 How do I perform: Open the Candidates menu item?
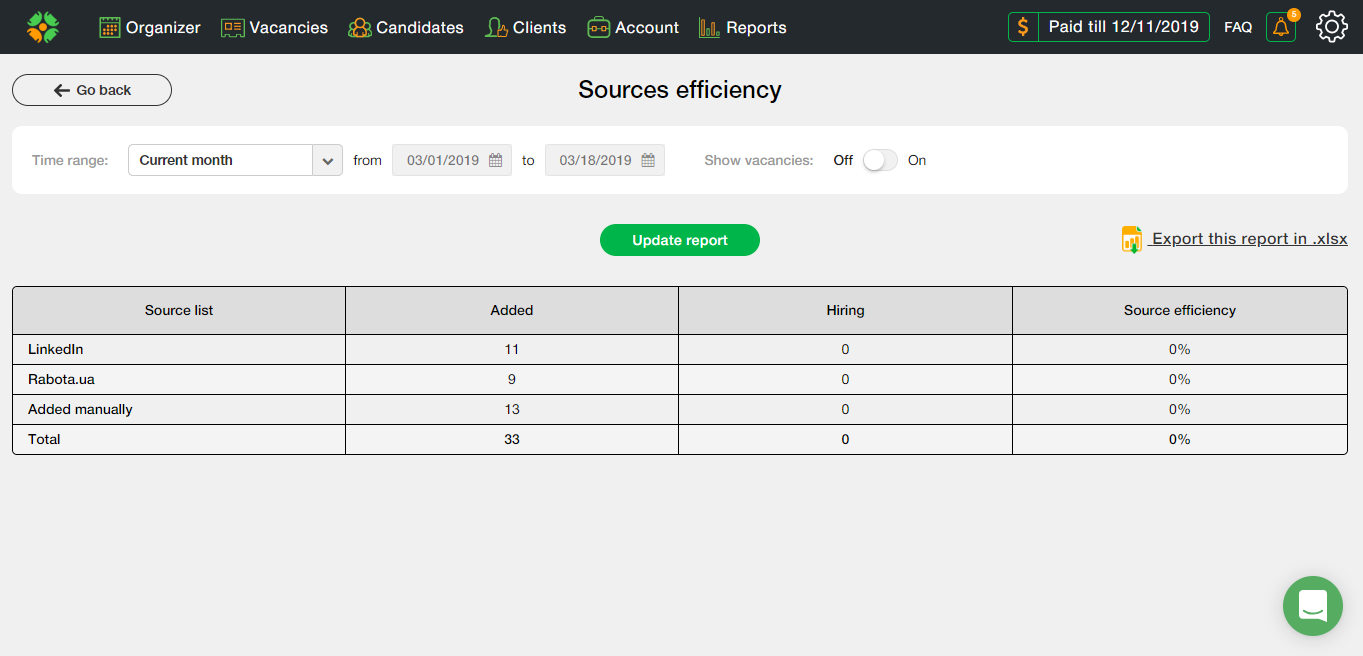pyautogui.click(x=406, y=28)
